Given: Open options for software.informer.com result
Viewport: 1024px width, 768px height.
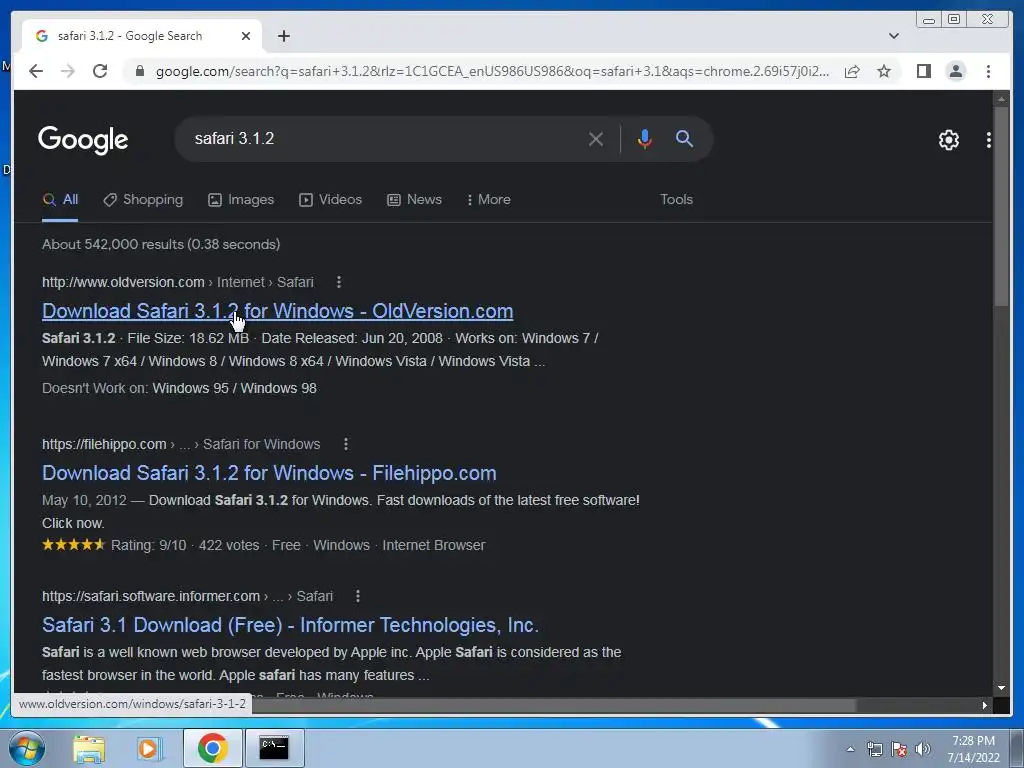Looking at the screenshot, I should pos(358,596).
